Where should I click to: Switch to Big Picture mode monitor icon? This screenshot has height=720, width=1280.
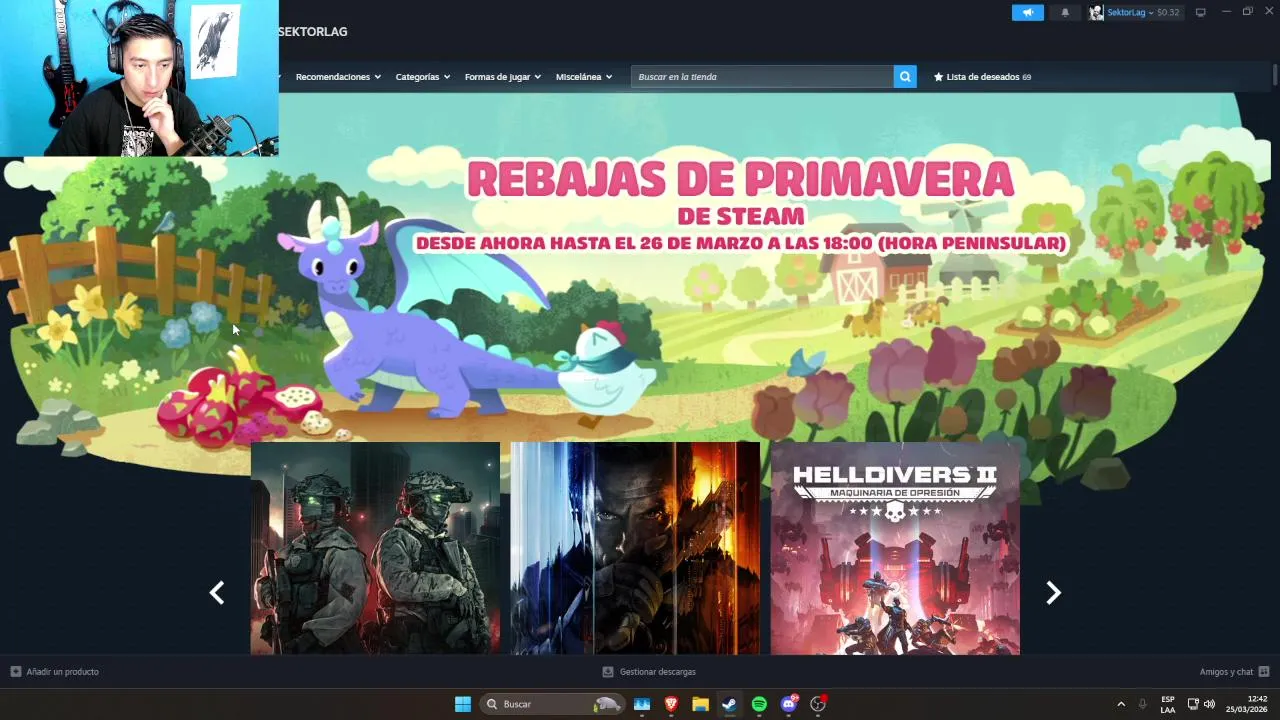1201,12
